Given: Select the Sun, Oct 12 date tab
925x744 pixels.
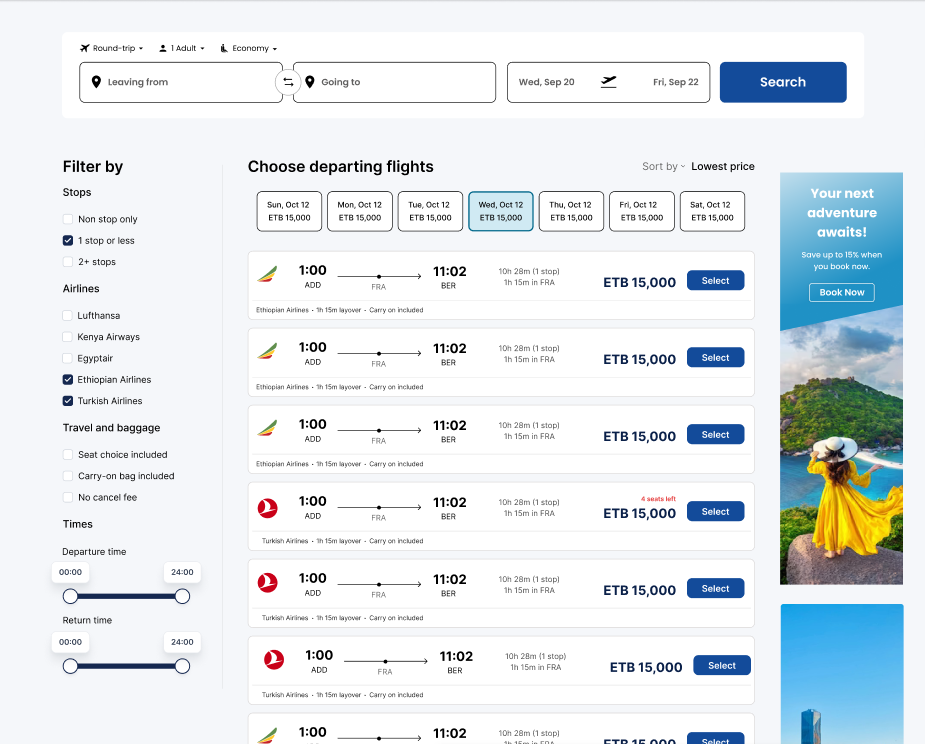Looking at the screenshot, I should pyautogui.click(x=289, y=211).
